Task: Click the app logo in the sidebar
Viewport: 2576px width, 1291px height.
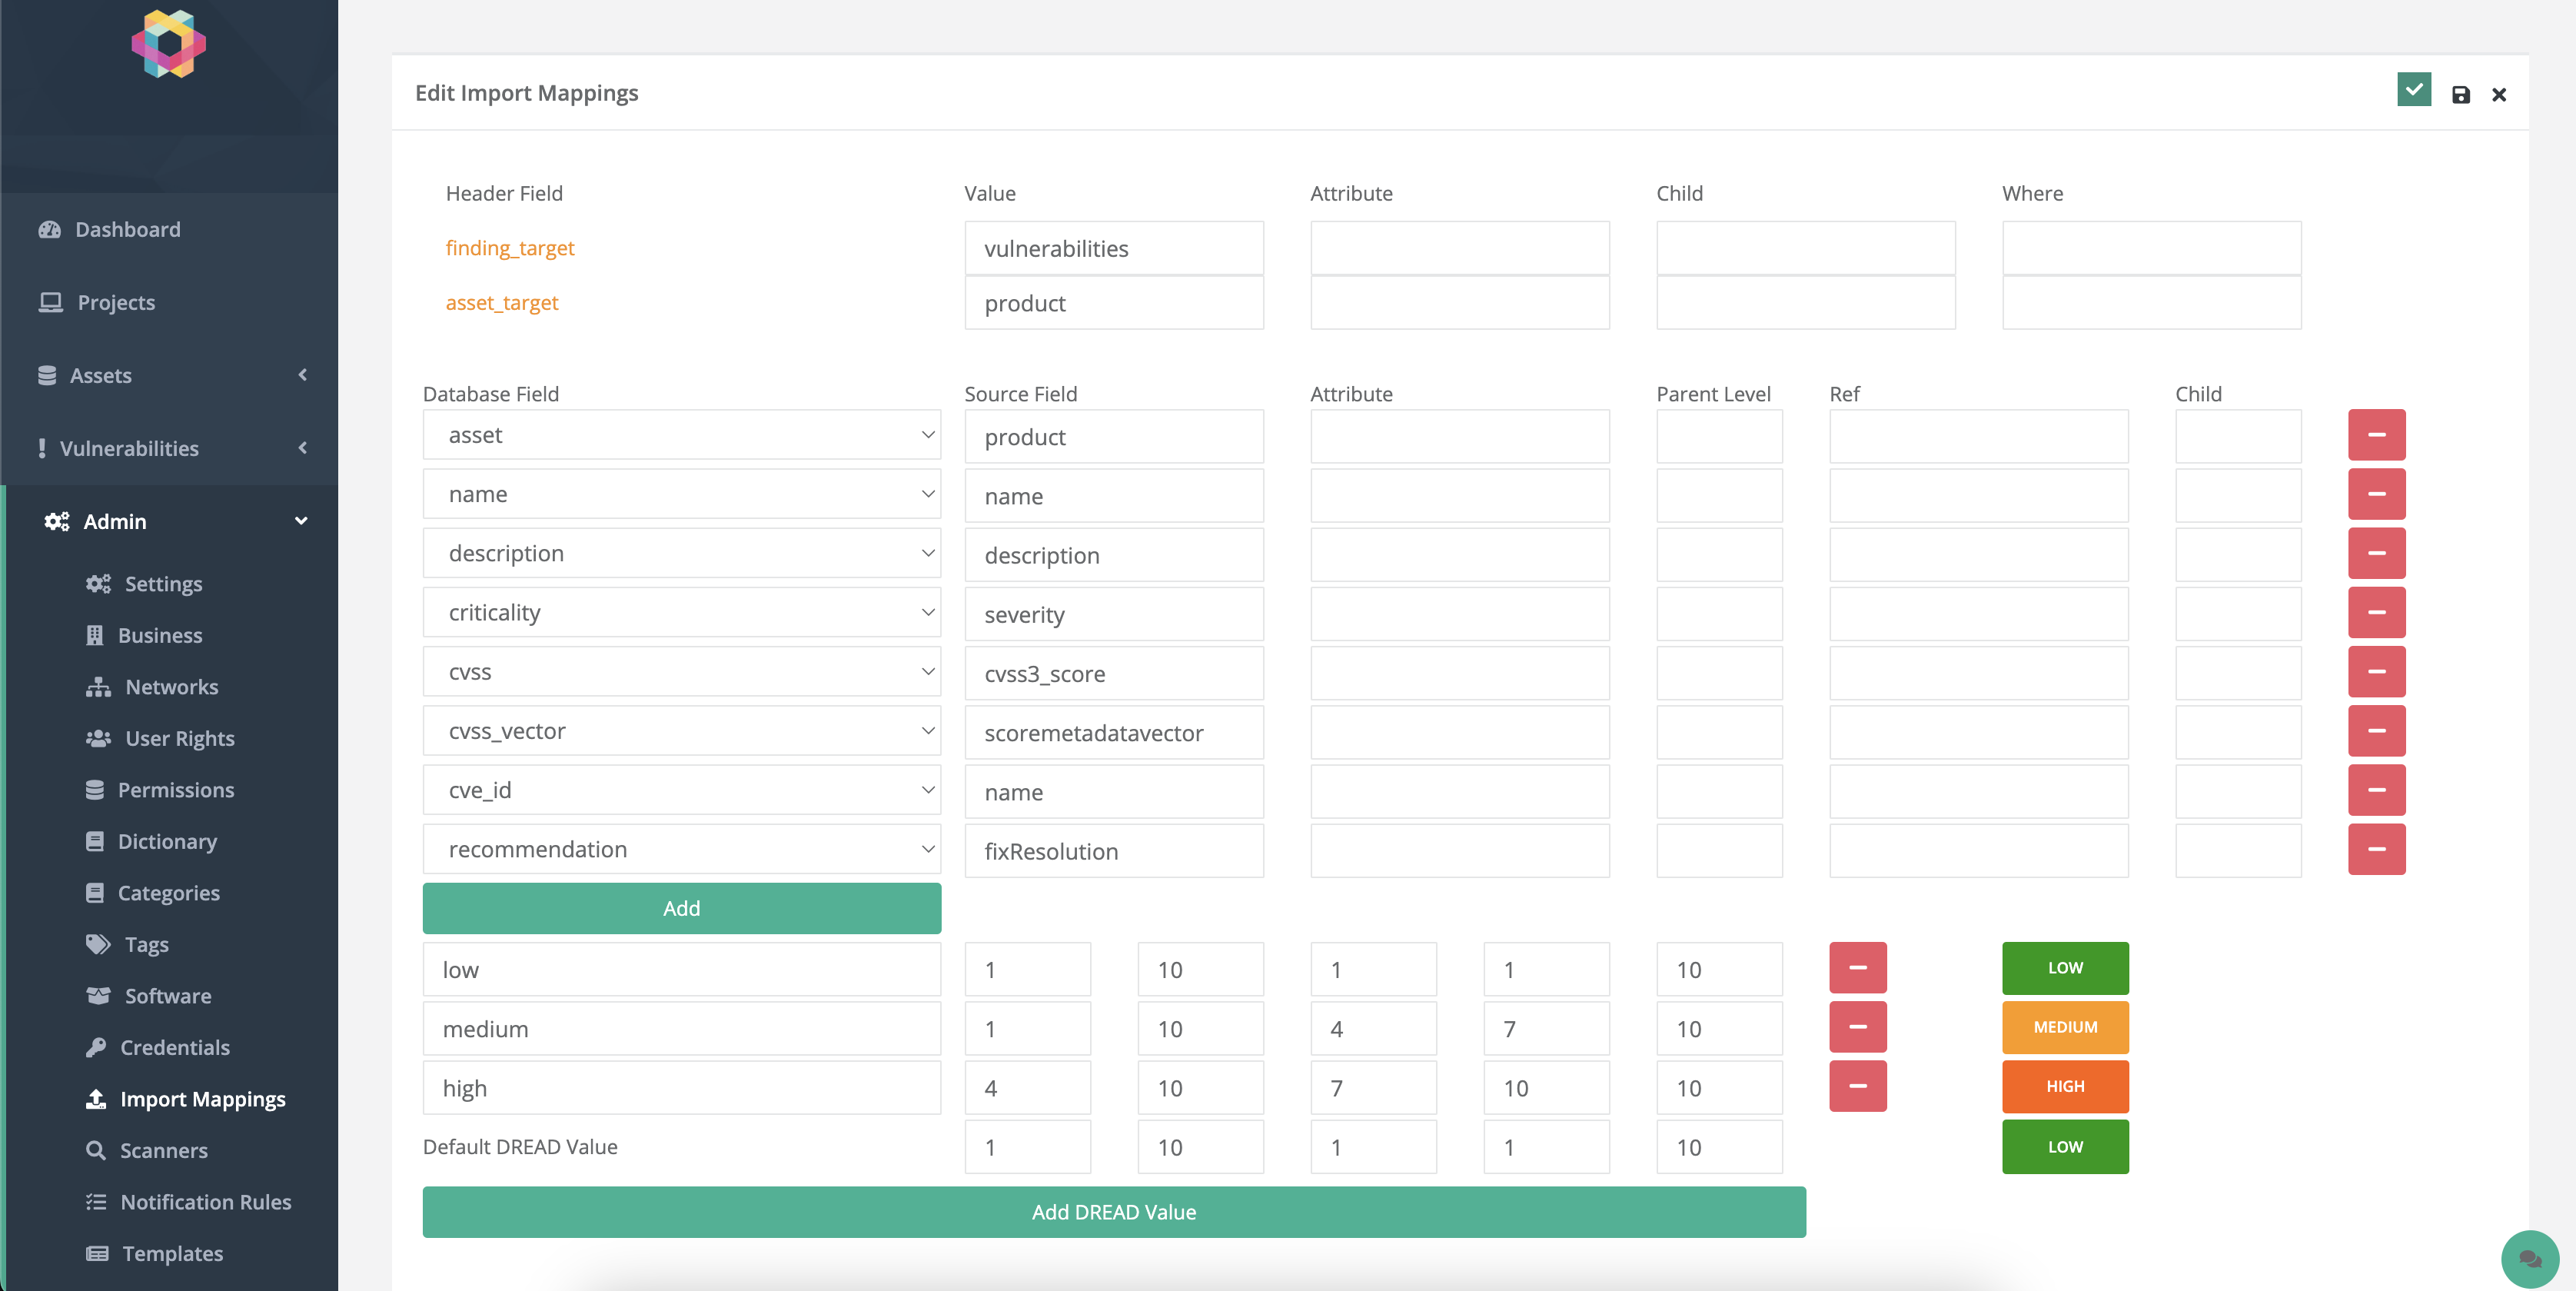Action: (169, 44)
